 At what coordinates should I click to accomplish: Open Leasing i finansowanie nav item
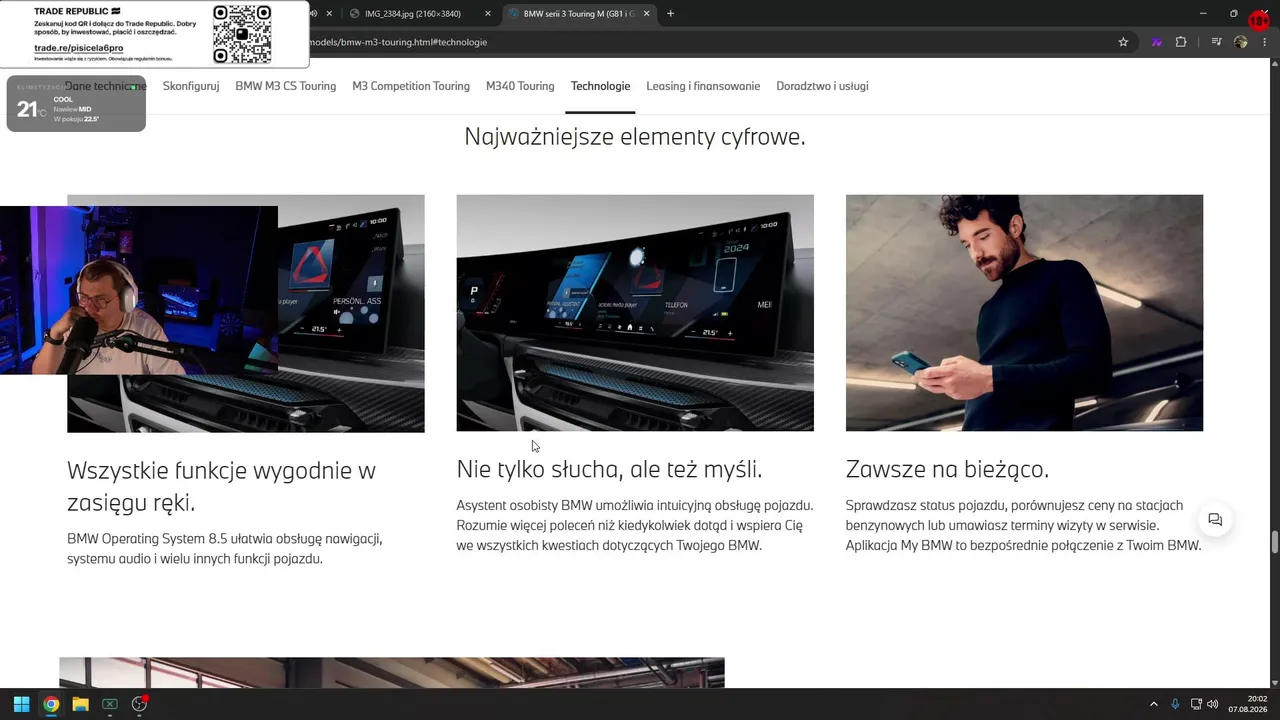(703, 86)
